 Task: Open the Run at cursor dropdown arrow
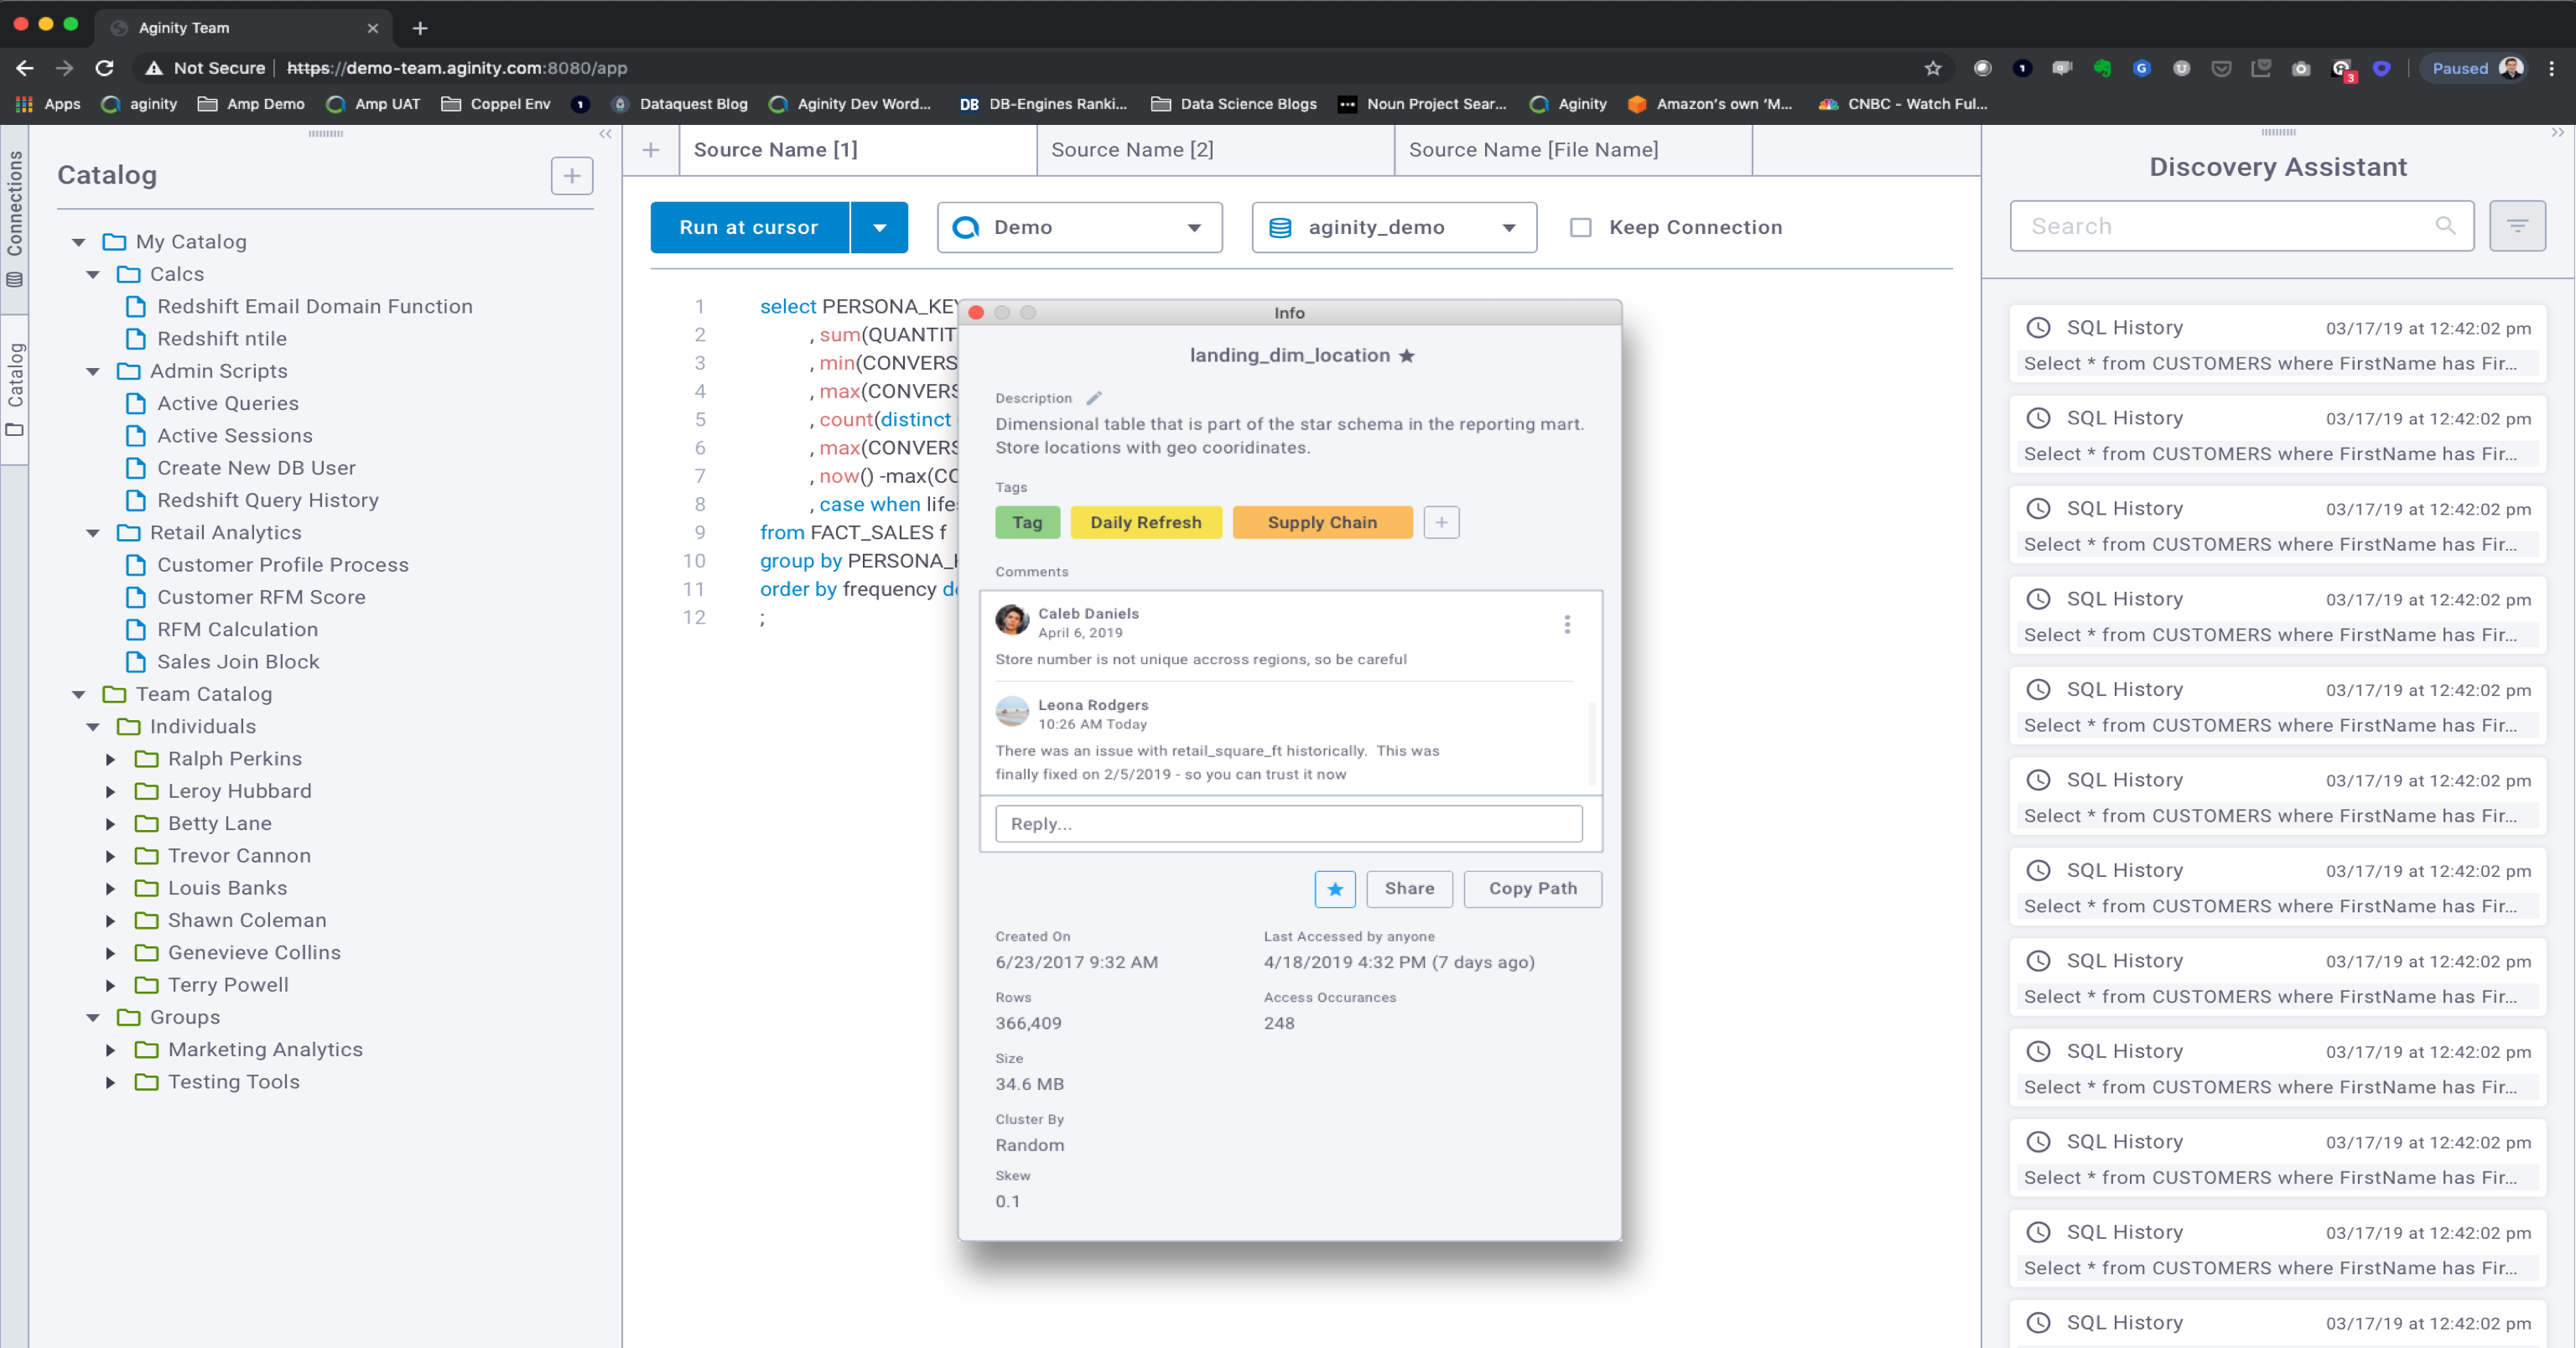879,227
